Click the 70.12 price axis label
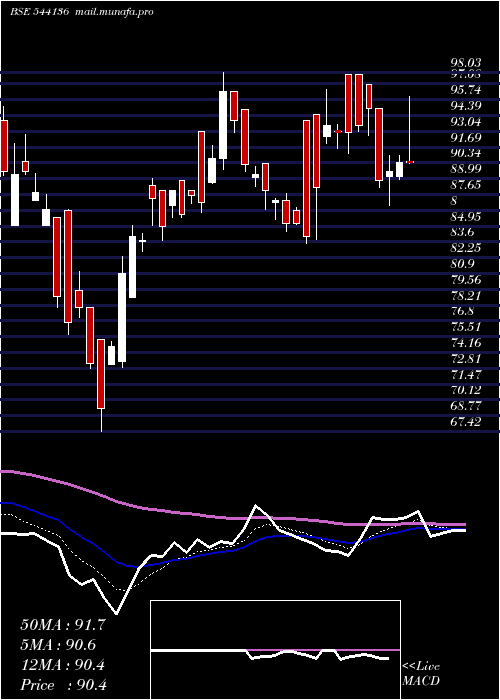This screenshot has height=700, width=500. point(465,390)
